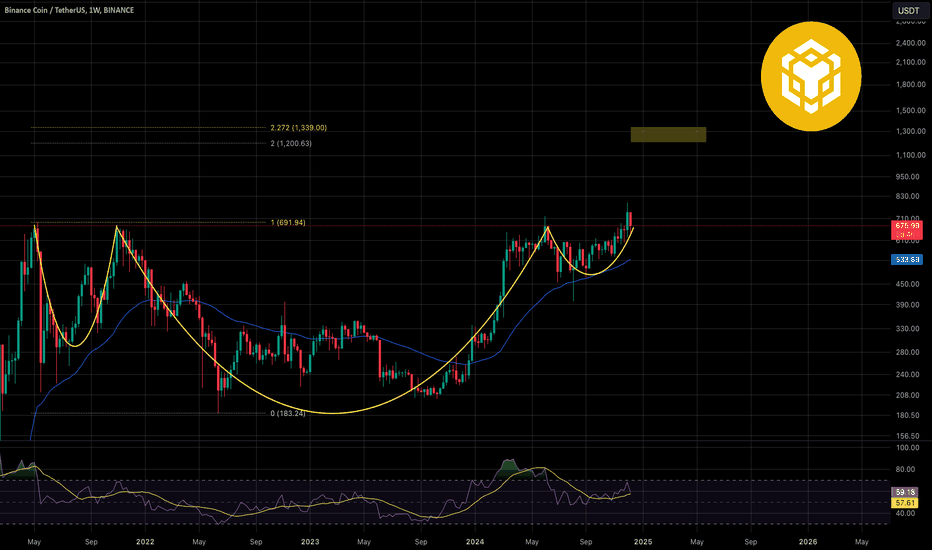Open the USDT currency selector

(x=909, y=11)
